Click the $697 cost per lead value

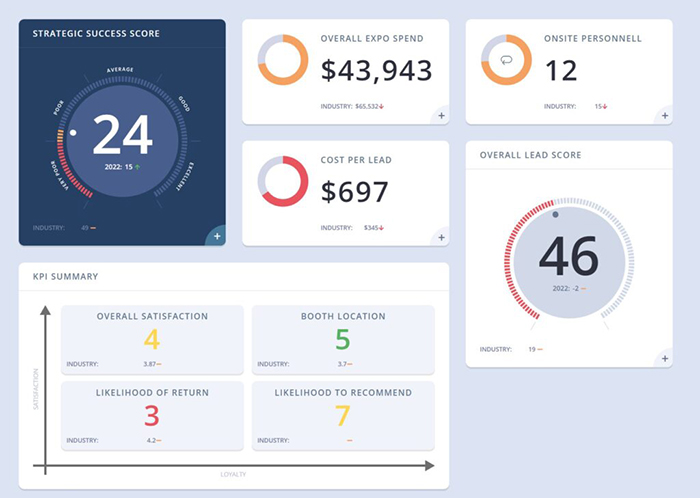(354, 192)
